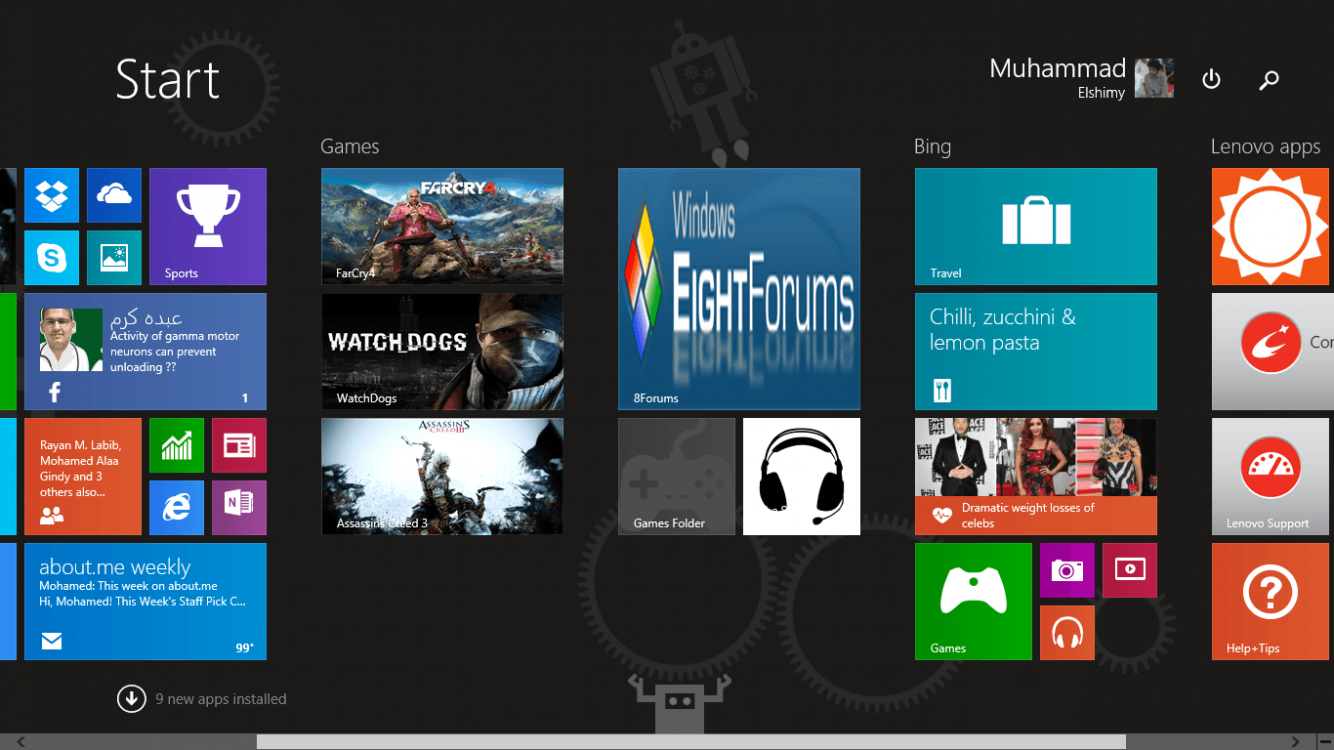
Task: Open the Music headphones tile
Action: [x=1067, y=633]
